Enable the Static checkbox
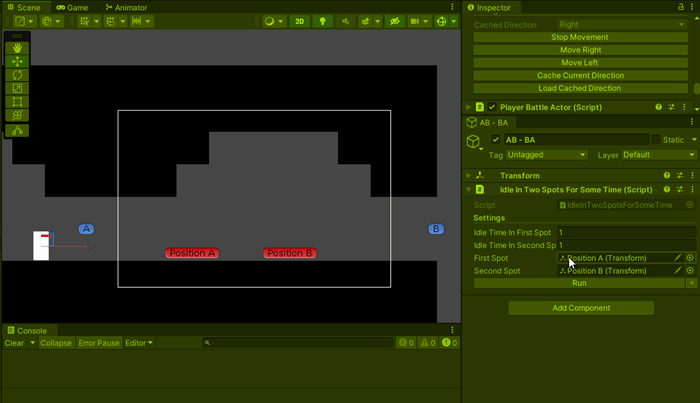 pos(656,140)
